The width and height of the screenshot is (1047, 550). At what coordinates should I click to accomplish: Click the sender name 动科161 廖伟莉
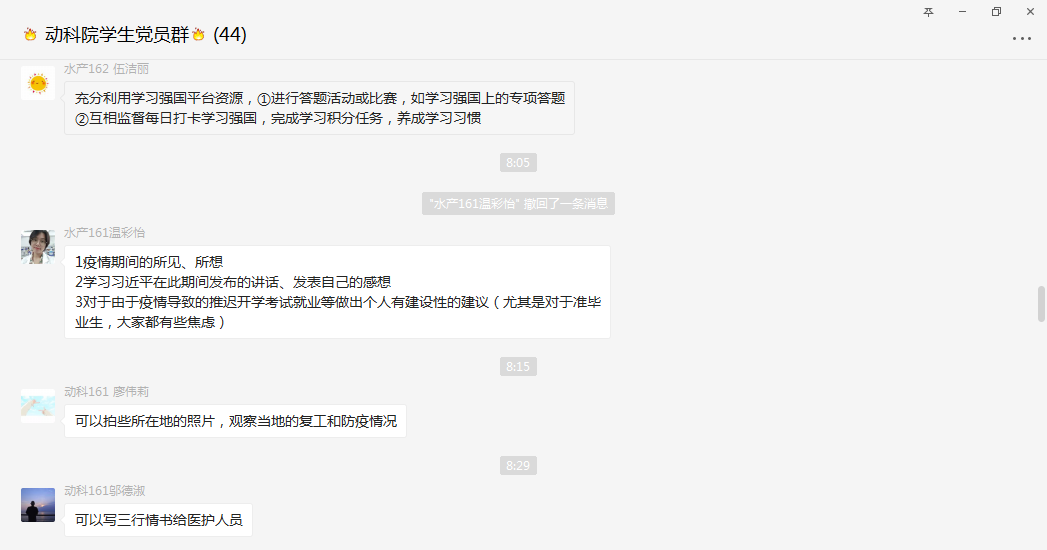(106, 392)
